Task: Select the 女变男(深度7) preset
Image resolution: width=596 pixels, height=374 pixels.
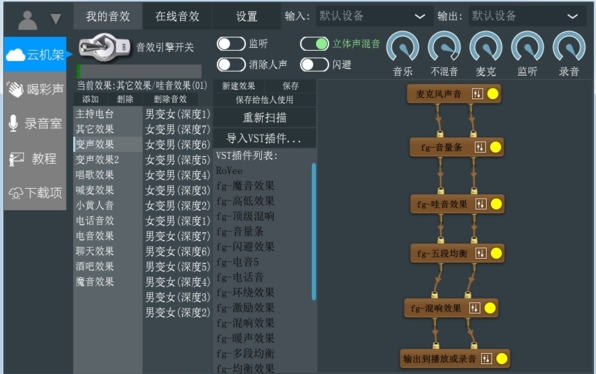Action: pyautogui.click(x=178, y=130)
